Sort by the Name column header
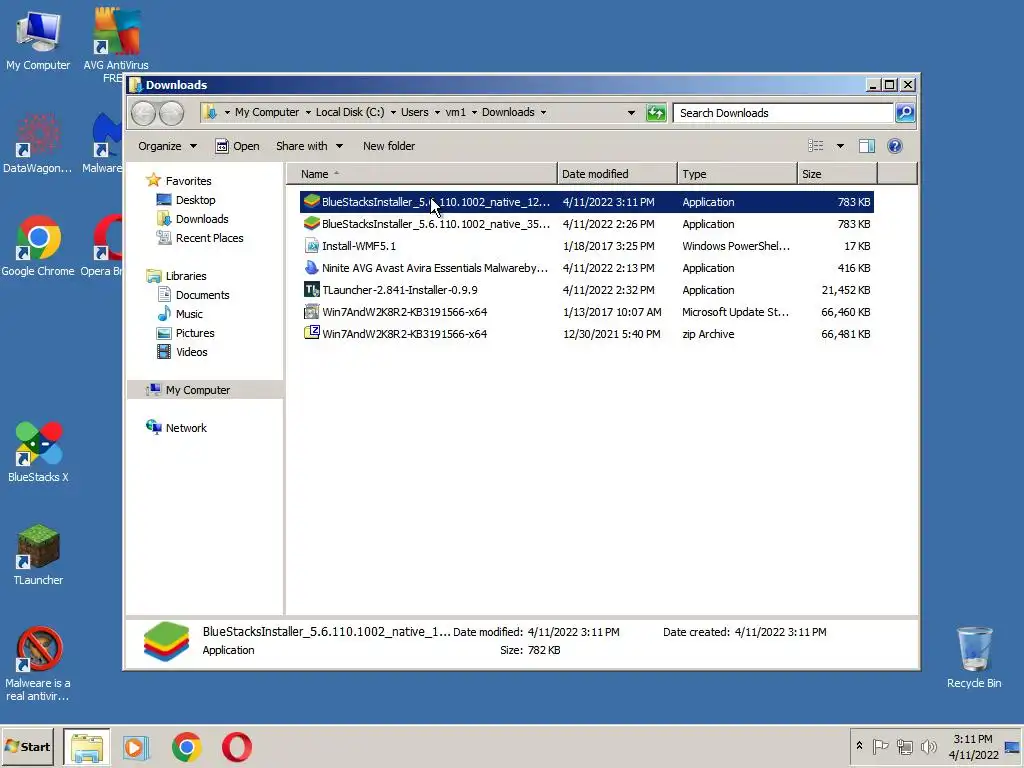This screenshot has height=768, width=1024. [422, 174]
